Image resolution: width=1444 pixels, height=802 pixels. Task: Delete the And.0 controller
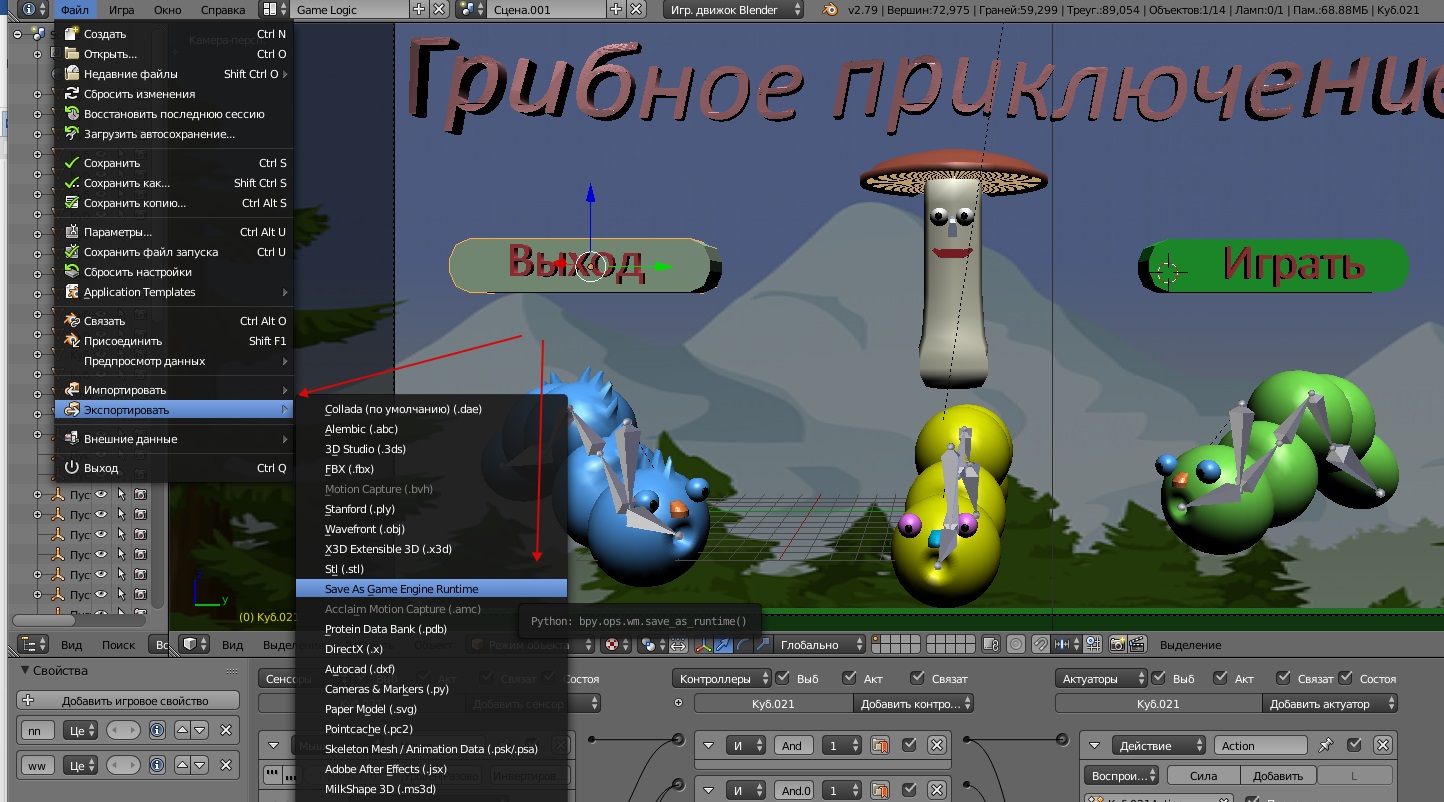point(937,790)
